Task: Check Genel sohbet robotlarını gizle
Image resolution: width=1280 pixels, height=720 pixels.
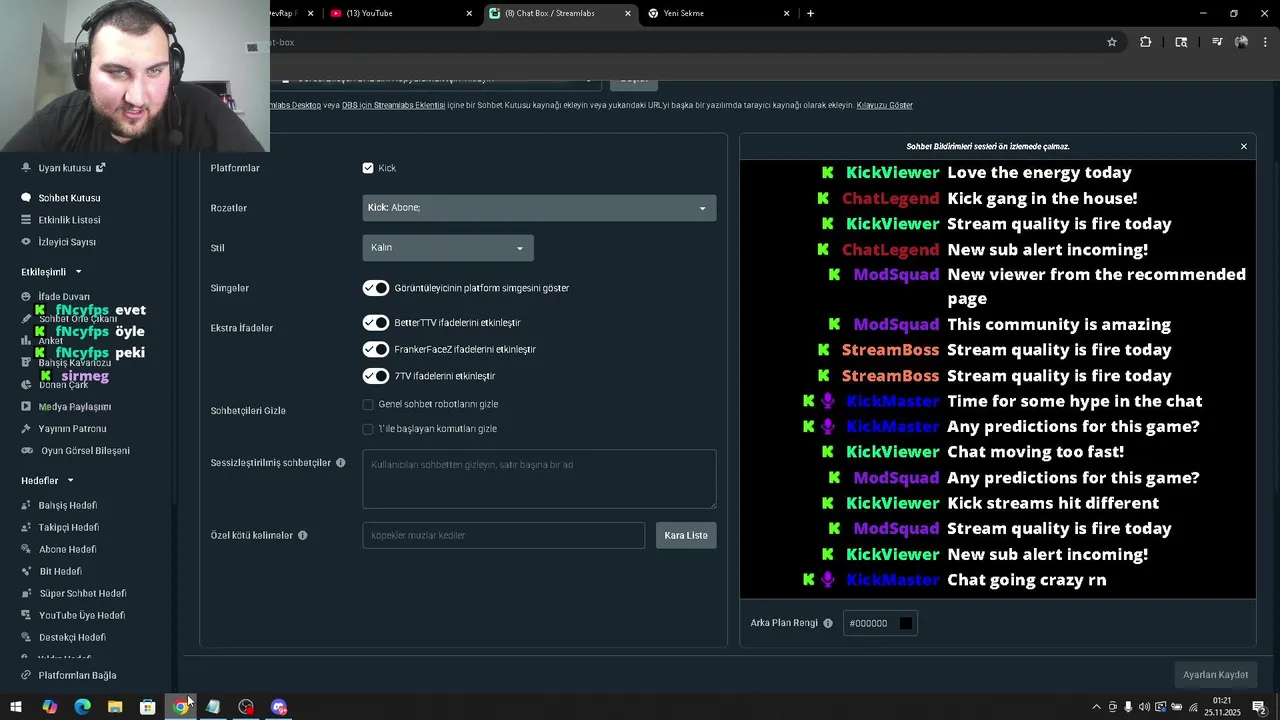Action: (368, 404)
